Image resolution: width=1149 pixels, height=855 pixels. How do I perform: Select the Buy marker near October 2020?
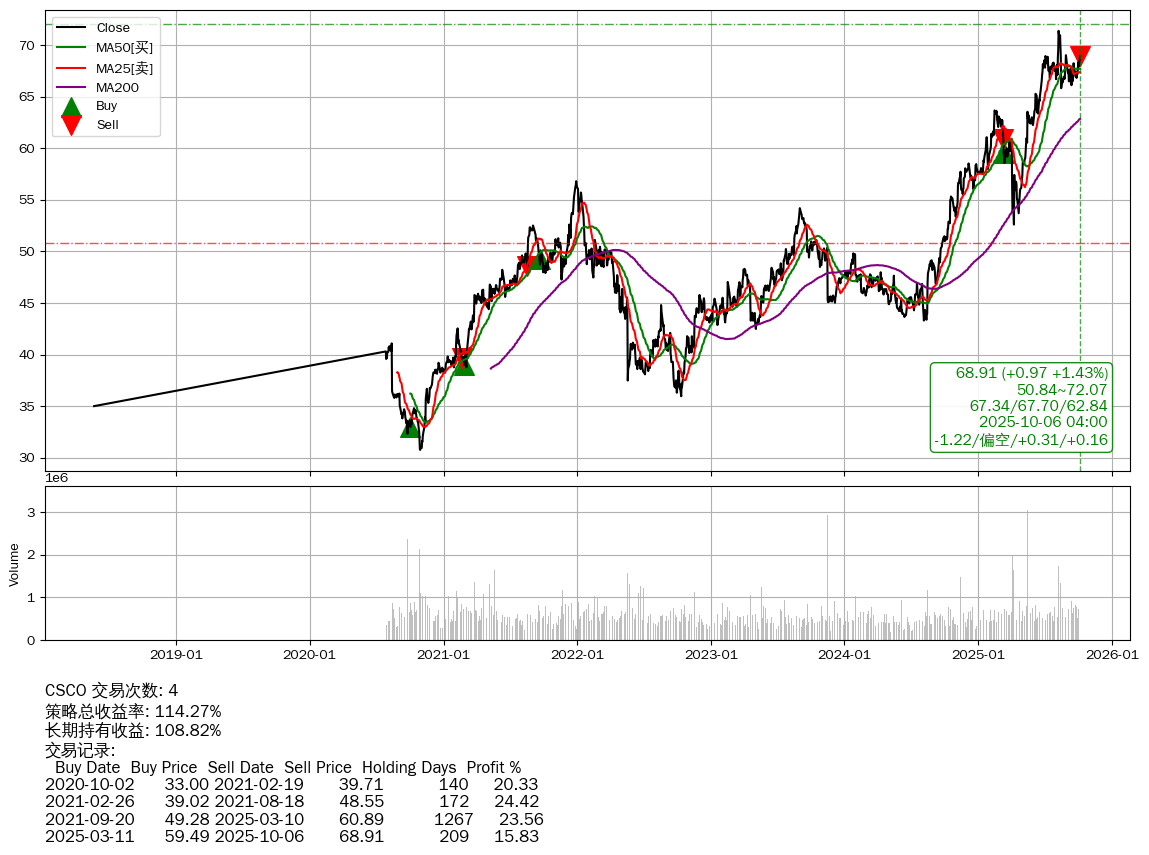click(410, 428)
